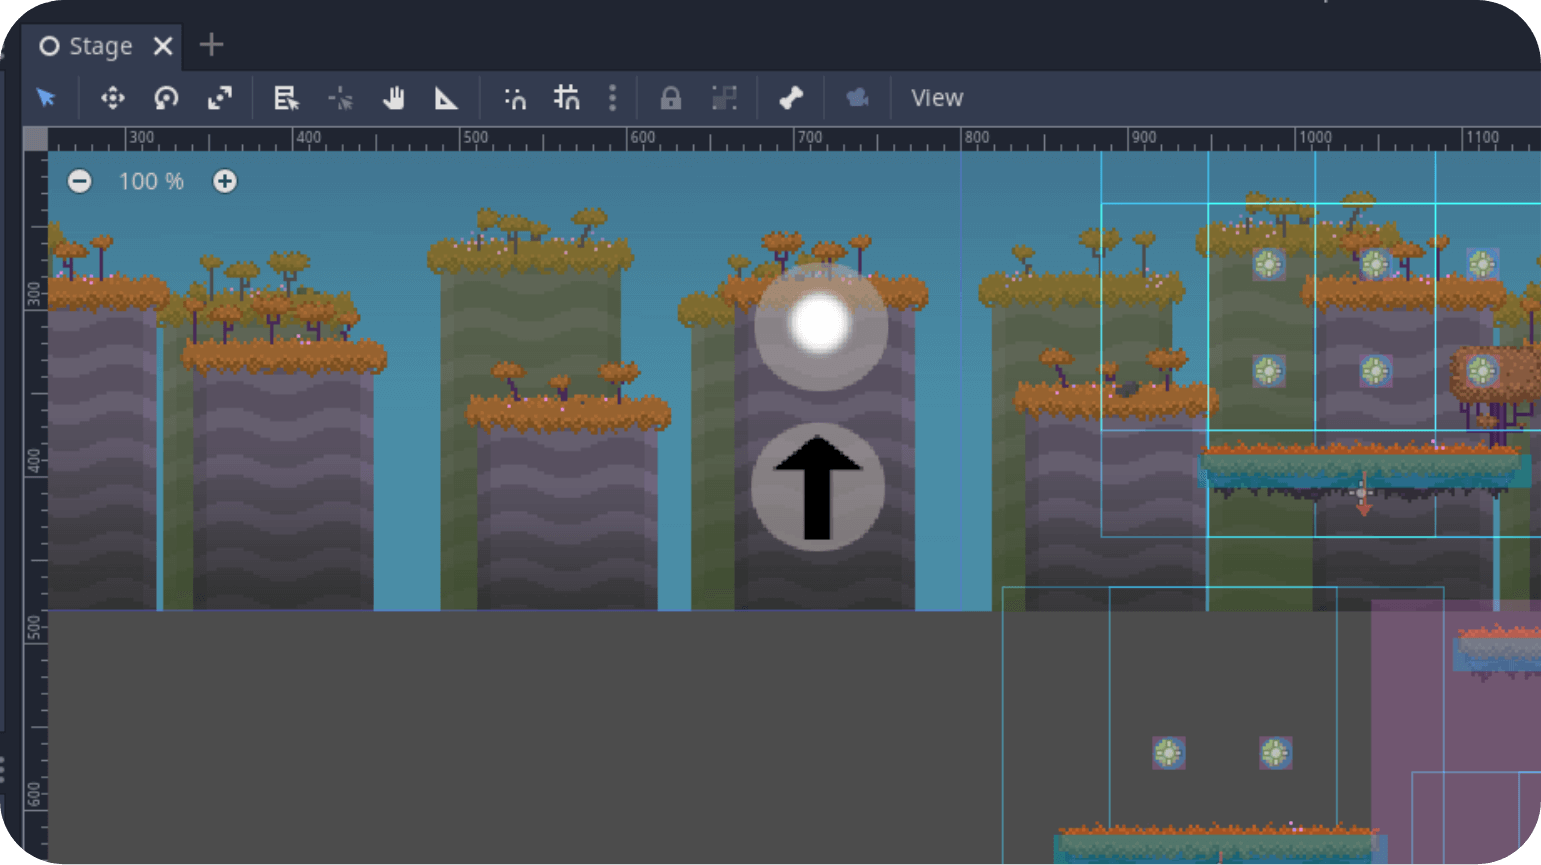Toggle smart snapping

(x=515, y=98)
